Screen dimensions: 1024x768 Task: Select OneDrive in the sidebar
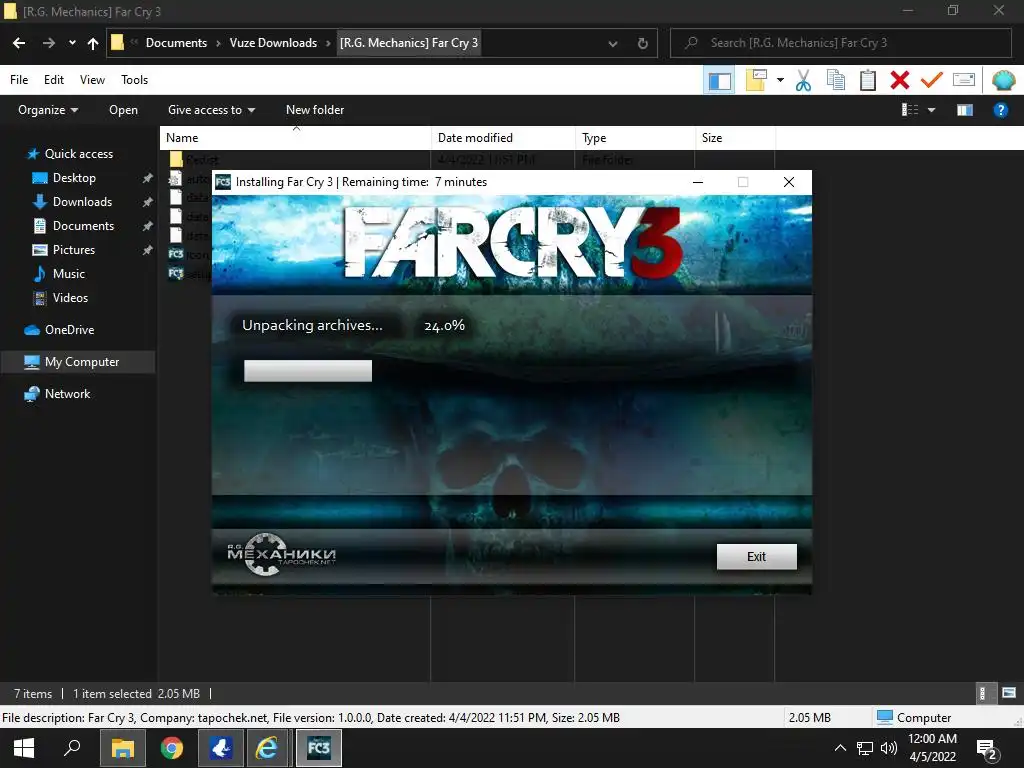click(69, 330)
